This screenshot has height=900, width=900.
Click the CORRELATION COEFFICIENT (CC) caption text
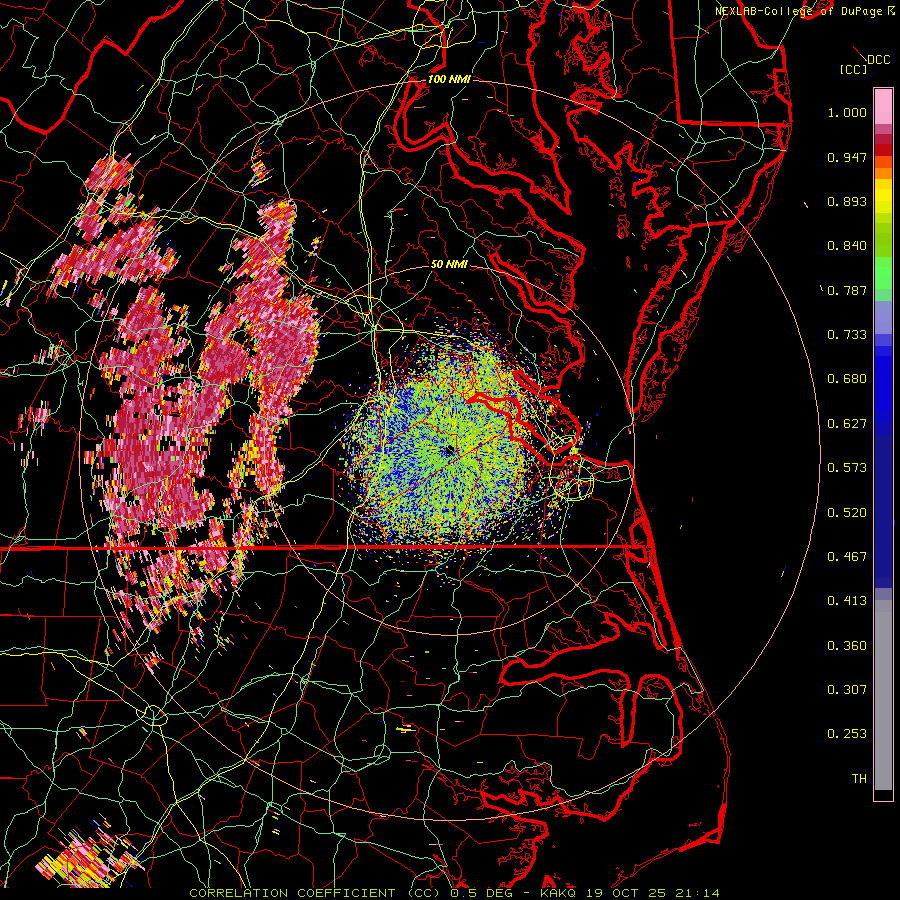315,893
